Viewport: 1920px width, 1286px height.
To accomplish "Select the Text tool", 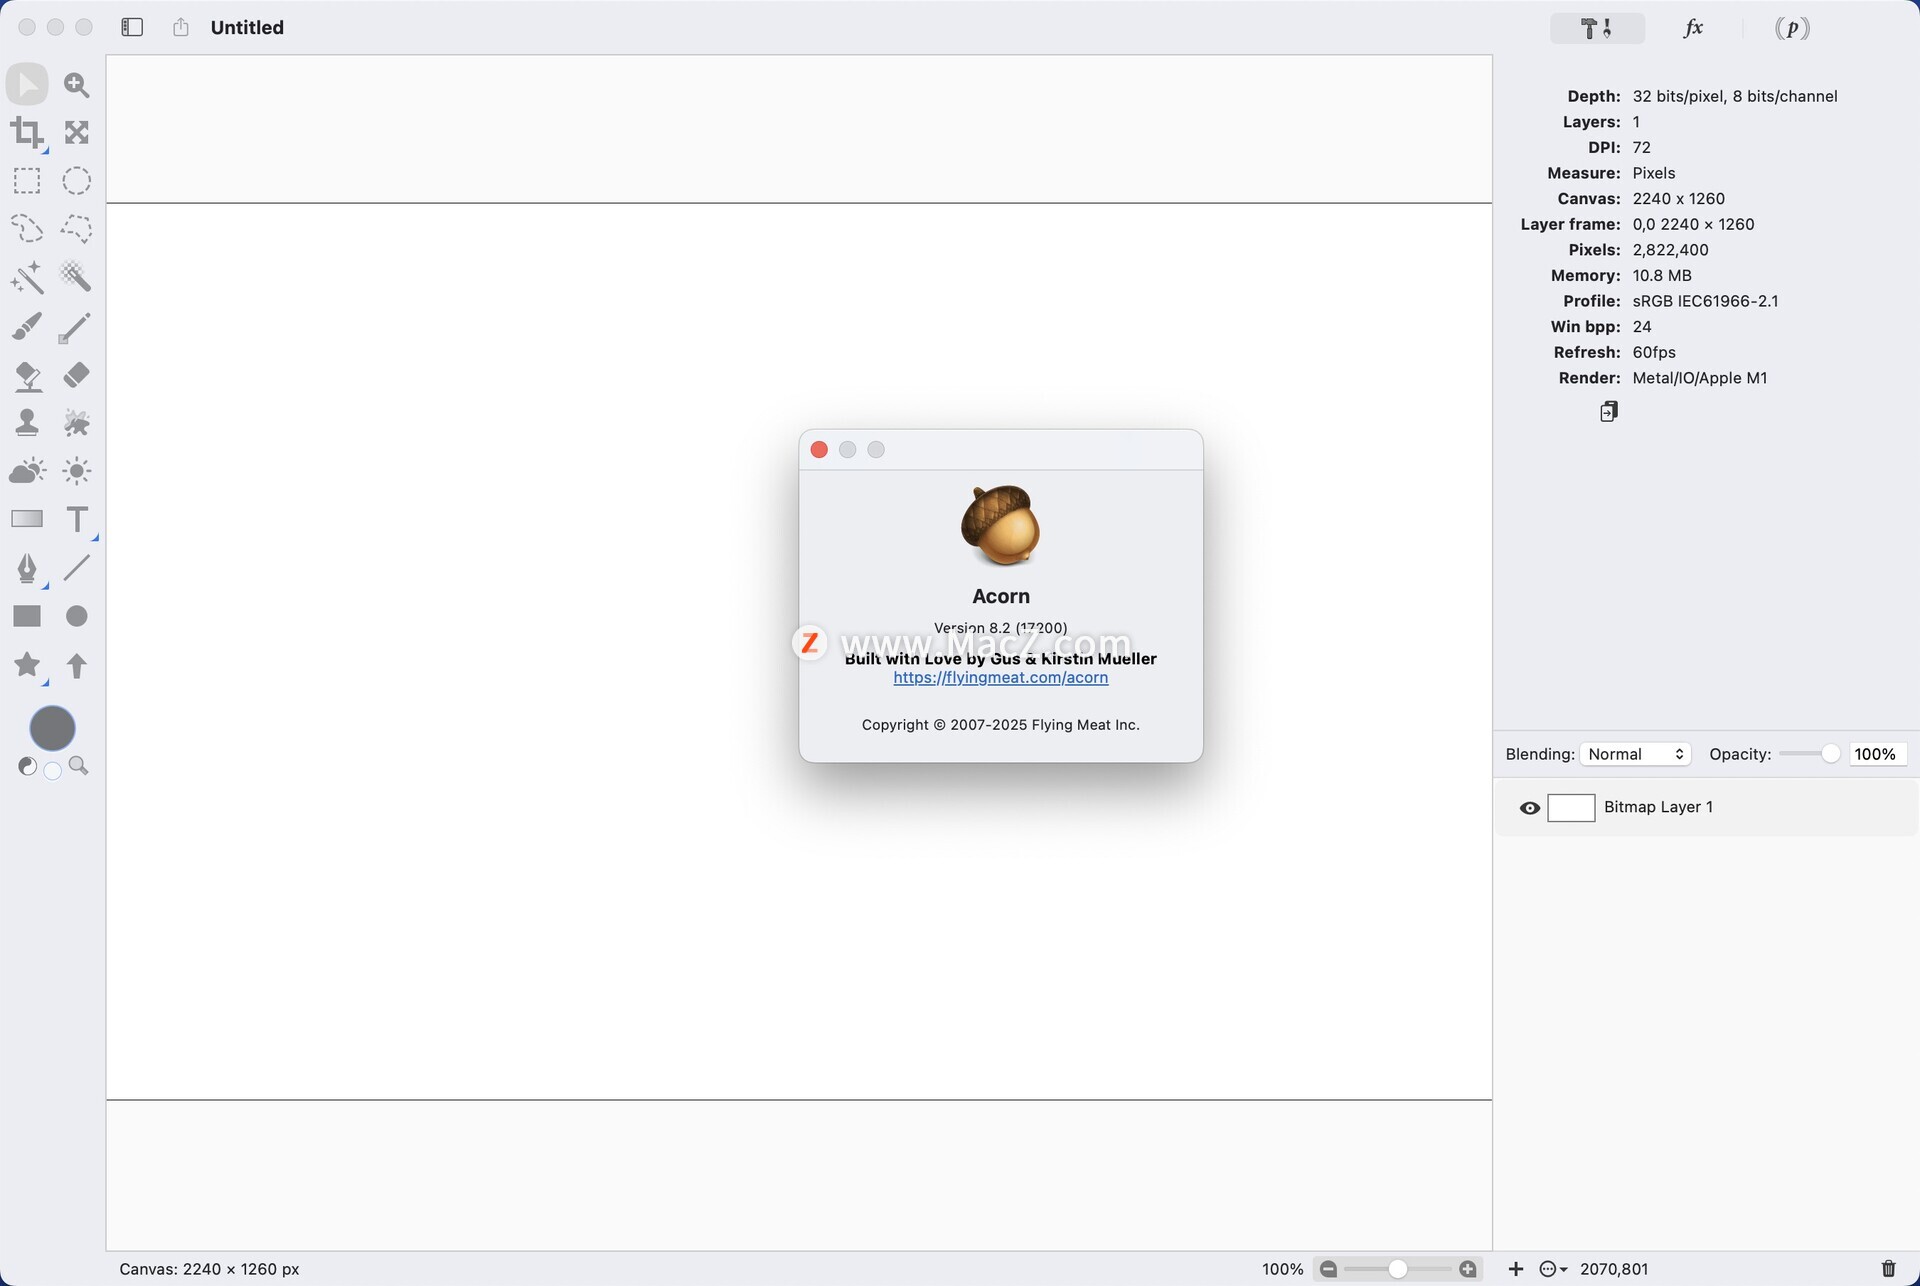I will click(77, 519).
